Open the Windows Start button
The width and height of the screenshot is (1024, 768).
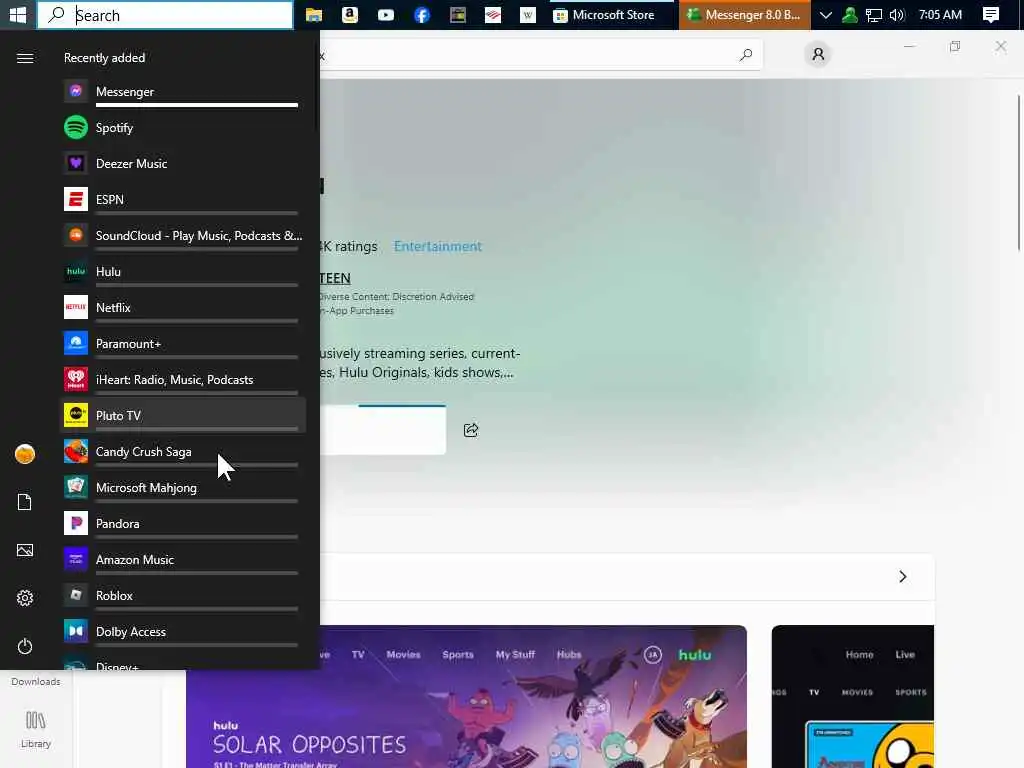pyautogui.click(x=18, y=14)
